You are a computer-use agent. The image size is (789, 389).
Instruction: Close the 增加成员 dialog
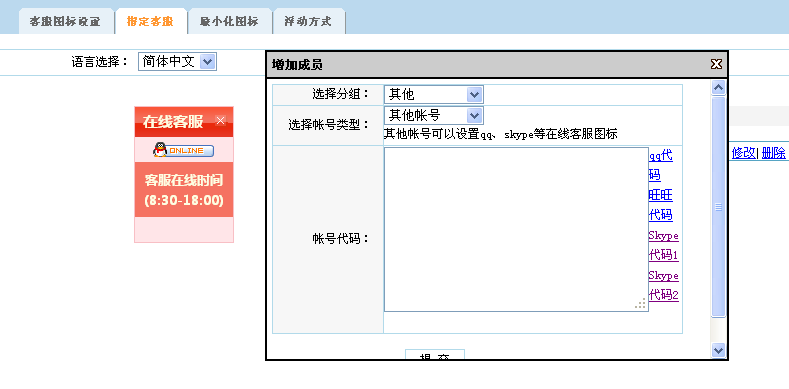(x=716, y=64)
